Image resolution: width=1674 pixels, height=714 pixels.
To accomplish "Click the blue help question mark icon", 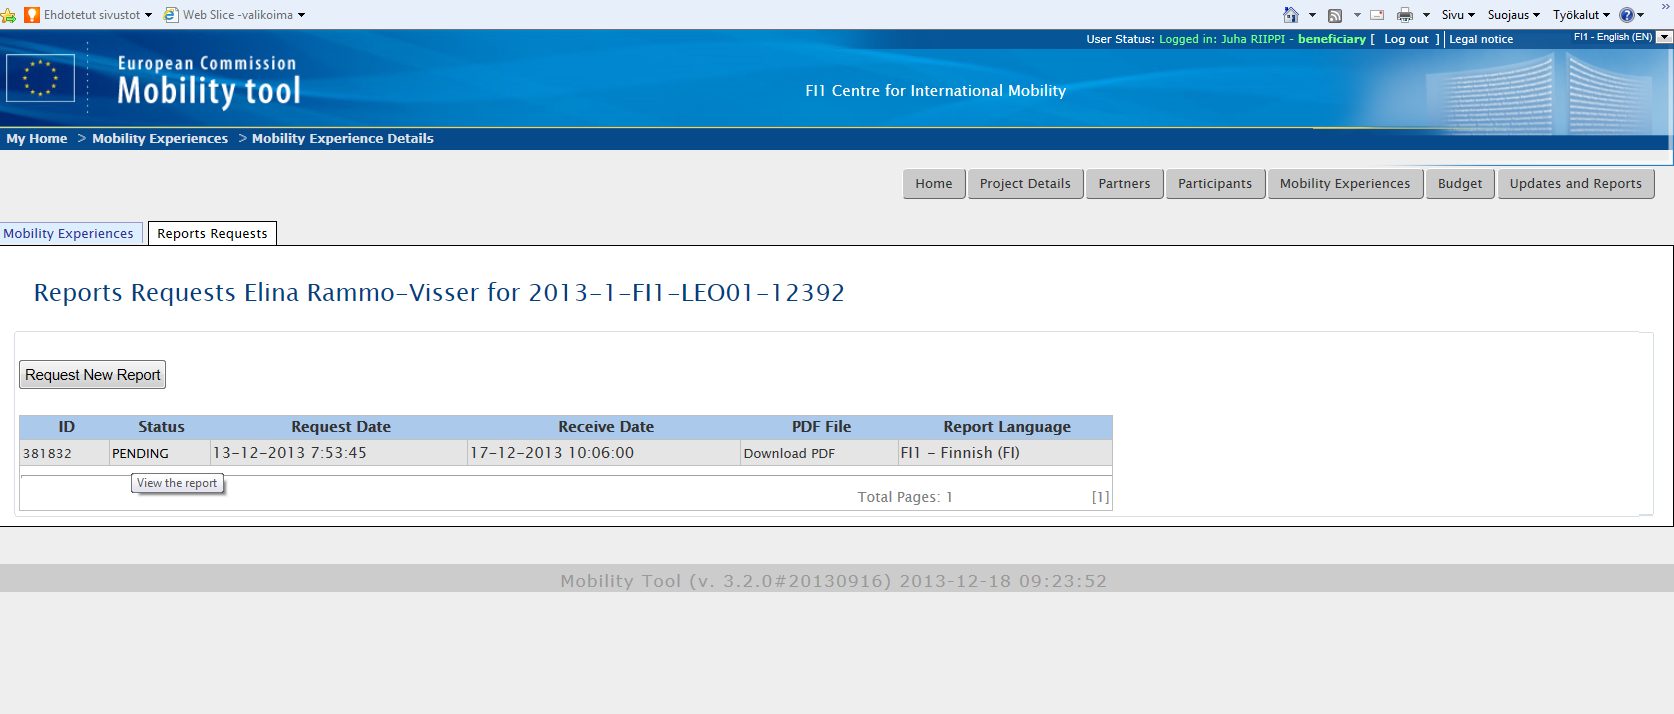I will pos(1627,15).
